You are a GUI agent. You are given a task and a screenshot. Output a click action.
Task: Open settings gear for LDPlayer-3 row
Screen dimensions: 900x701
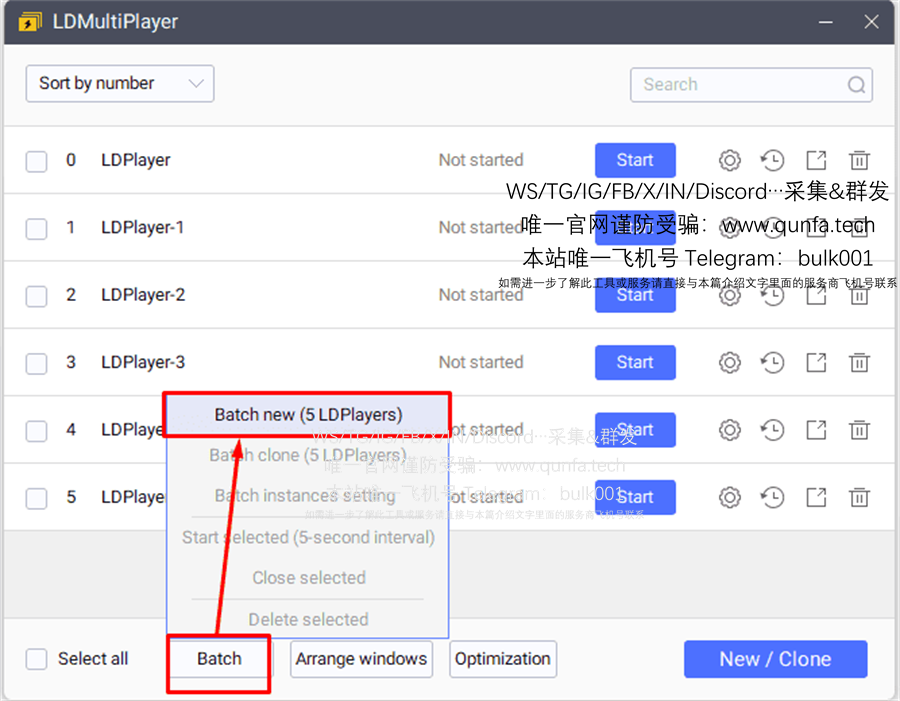click(730, 363)
